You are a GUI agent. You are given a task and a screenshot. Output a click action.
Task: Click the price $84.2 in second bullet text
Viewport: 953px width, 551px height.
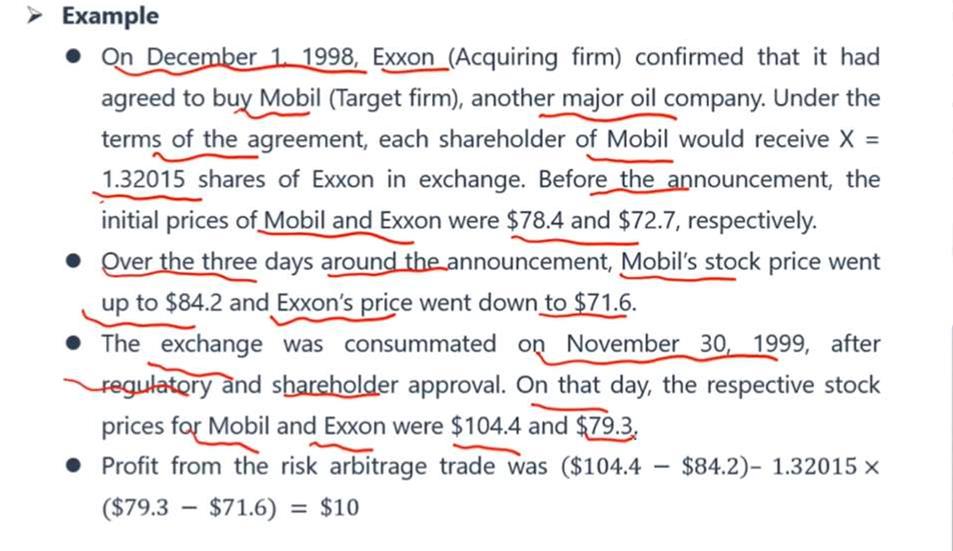click(193, 303)
